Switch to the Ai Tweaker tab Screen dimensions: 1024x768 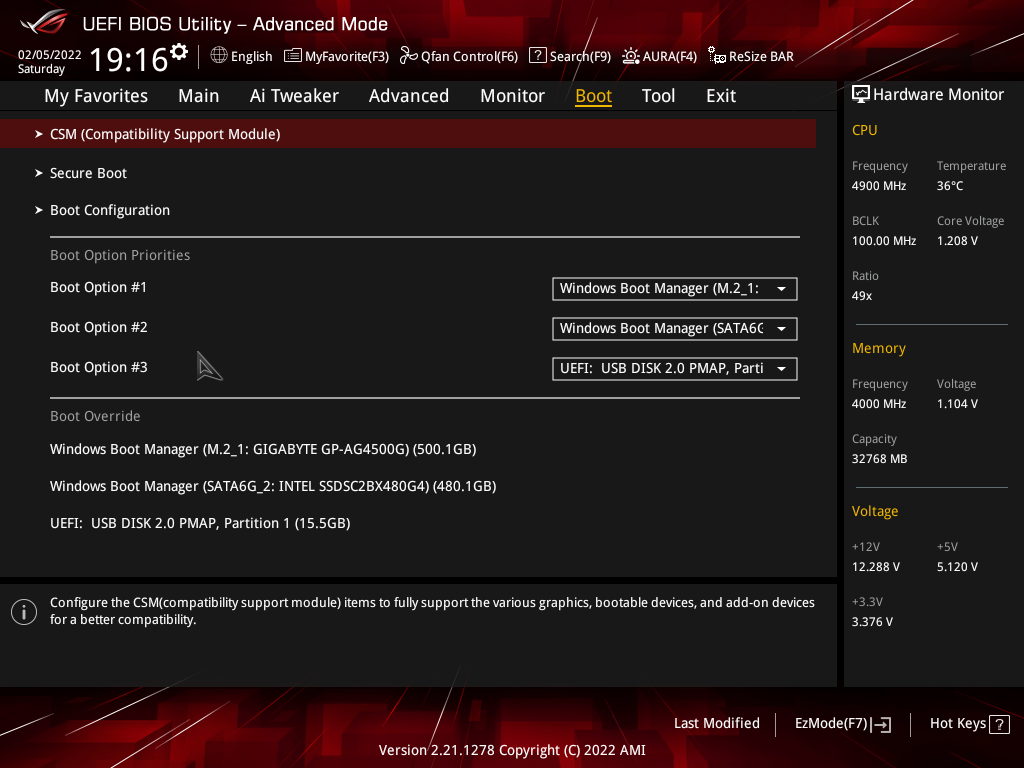(294, 96)
